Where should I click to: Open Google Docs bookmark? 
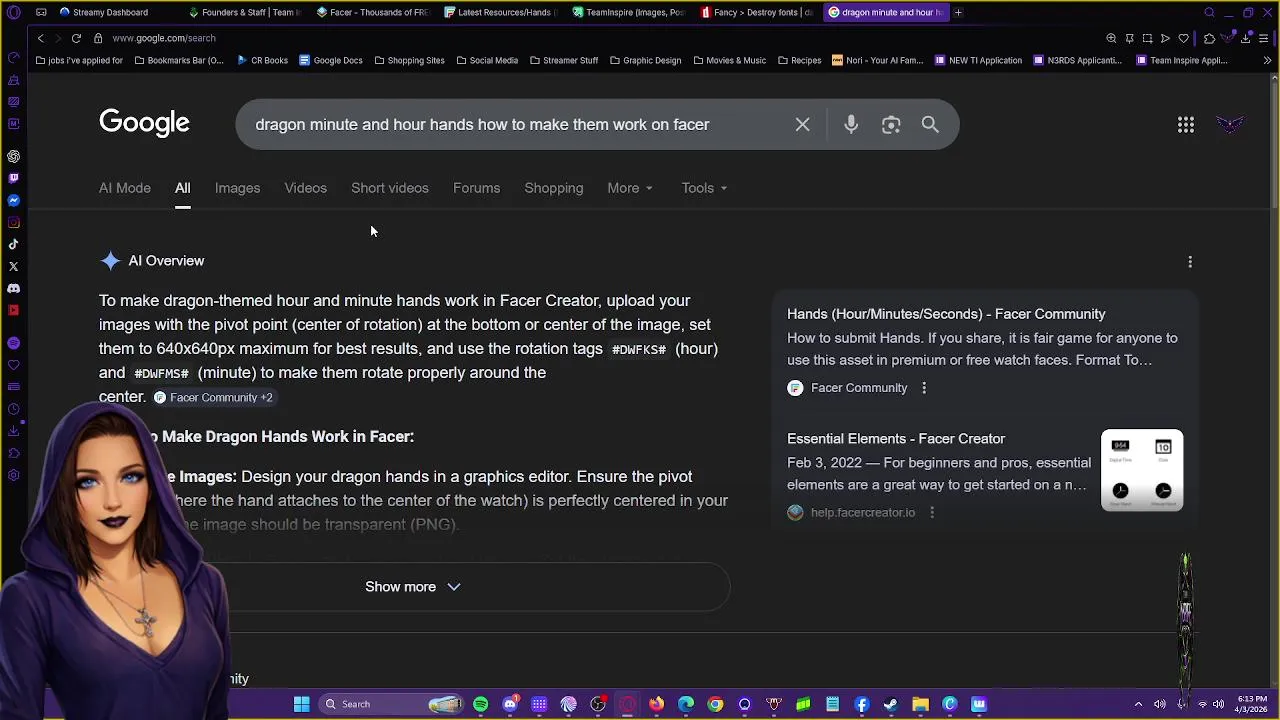coord(331,60)
